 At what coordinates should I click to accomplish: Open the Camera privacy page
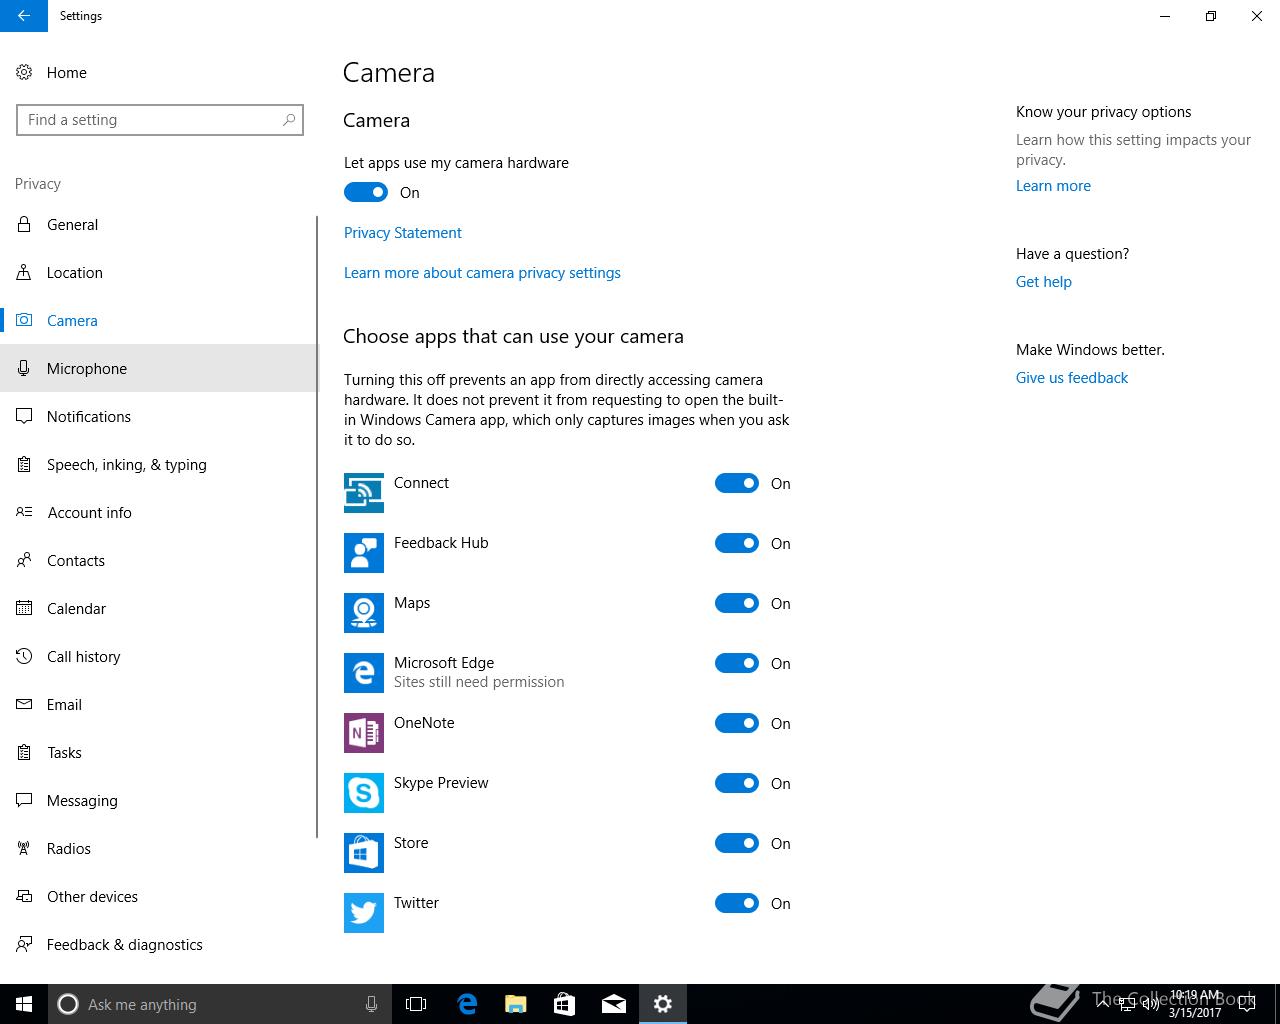(x=158, y=320)
